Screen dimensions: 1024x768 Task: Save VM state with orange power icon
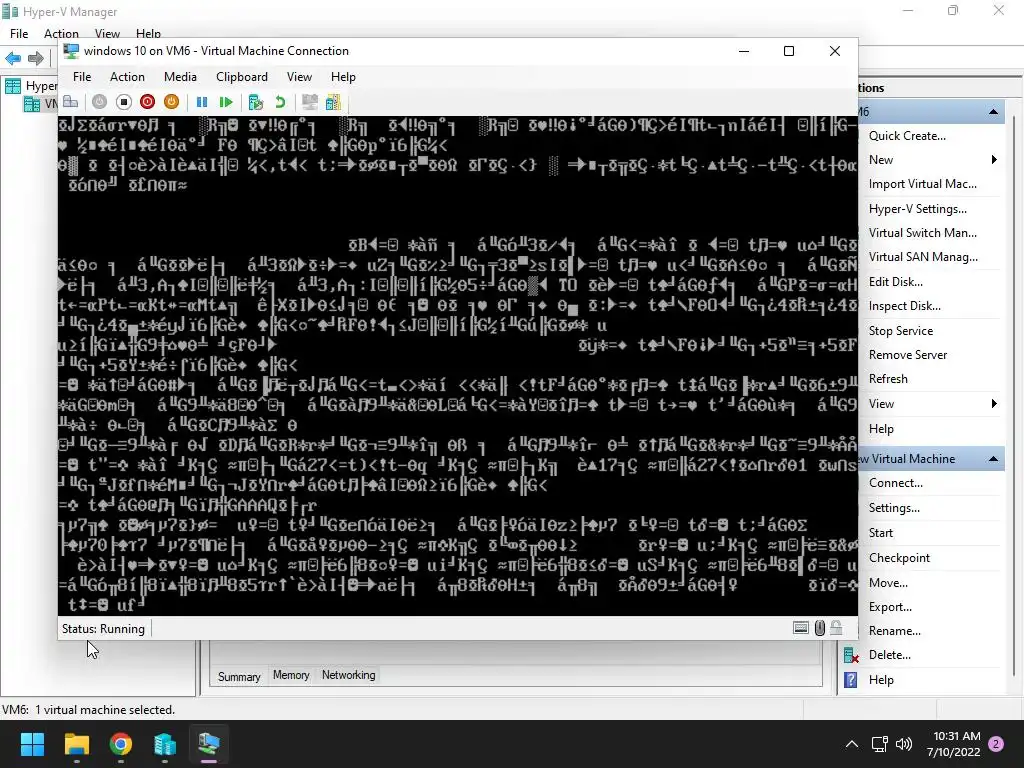(x=171, y=102)
